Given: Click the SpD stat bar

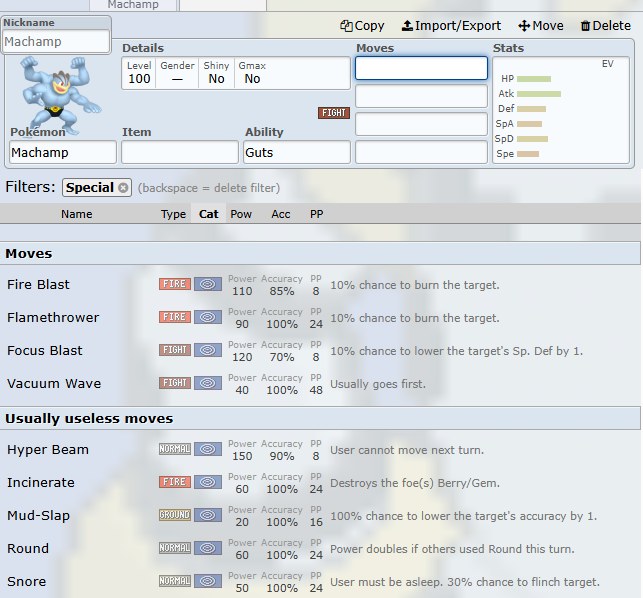Looking at the screenshot, I should [532, 139].
